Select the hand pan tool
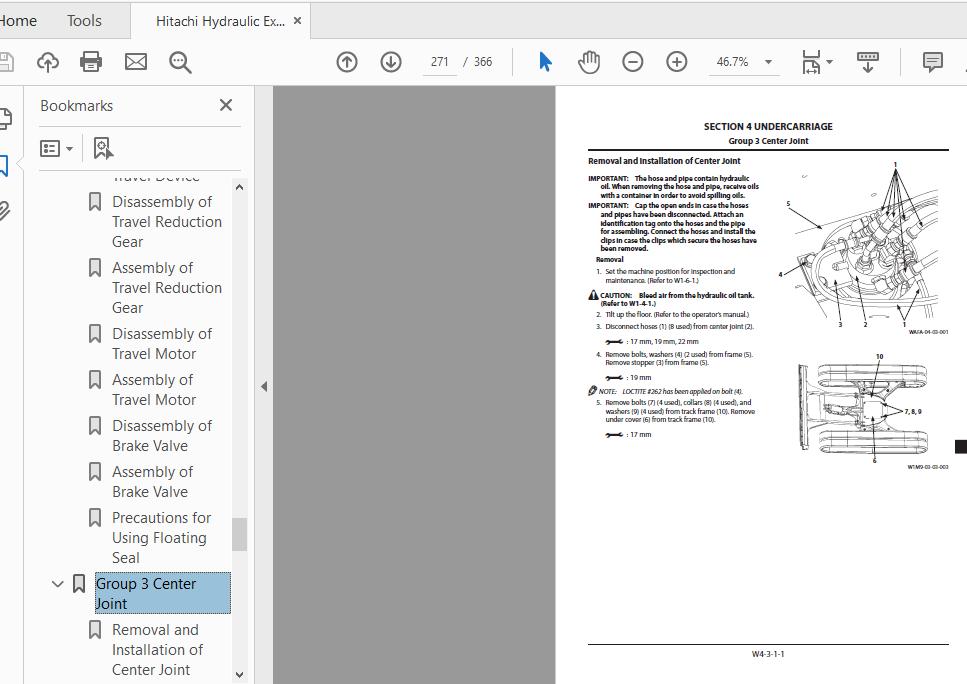The height and width of the screenshot is (684, 967). tap(589, 62)
